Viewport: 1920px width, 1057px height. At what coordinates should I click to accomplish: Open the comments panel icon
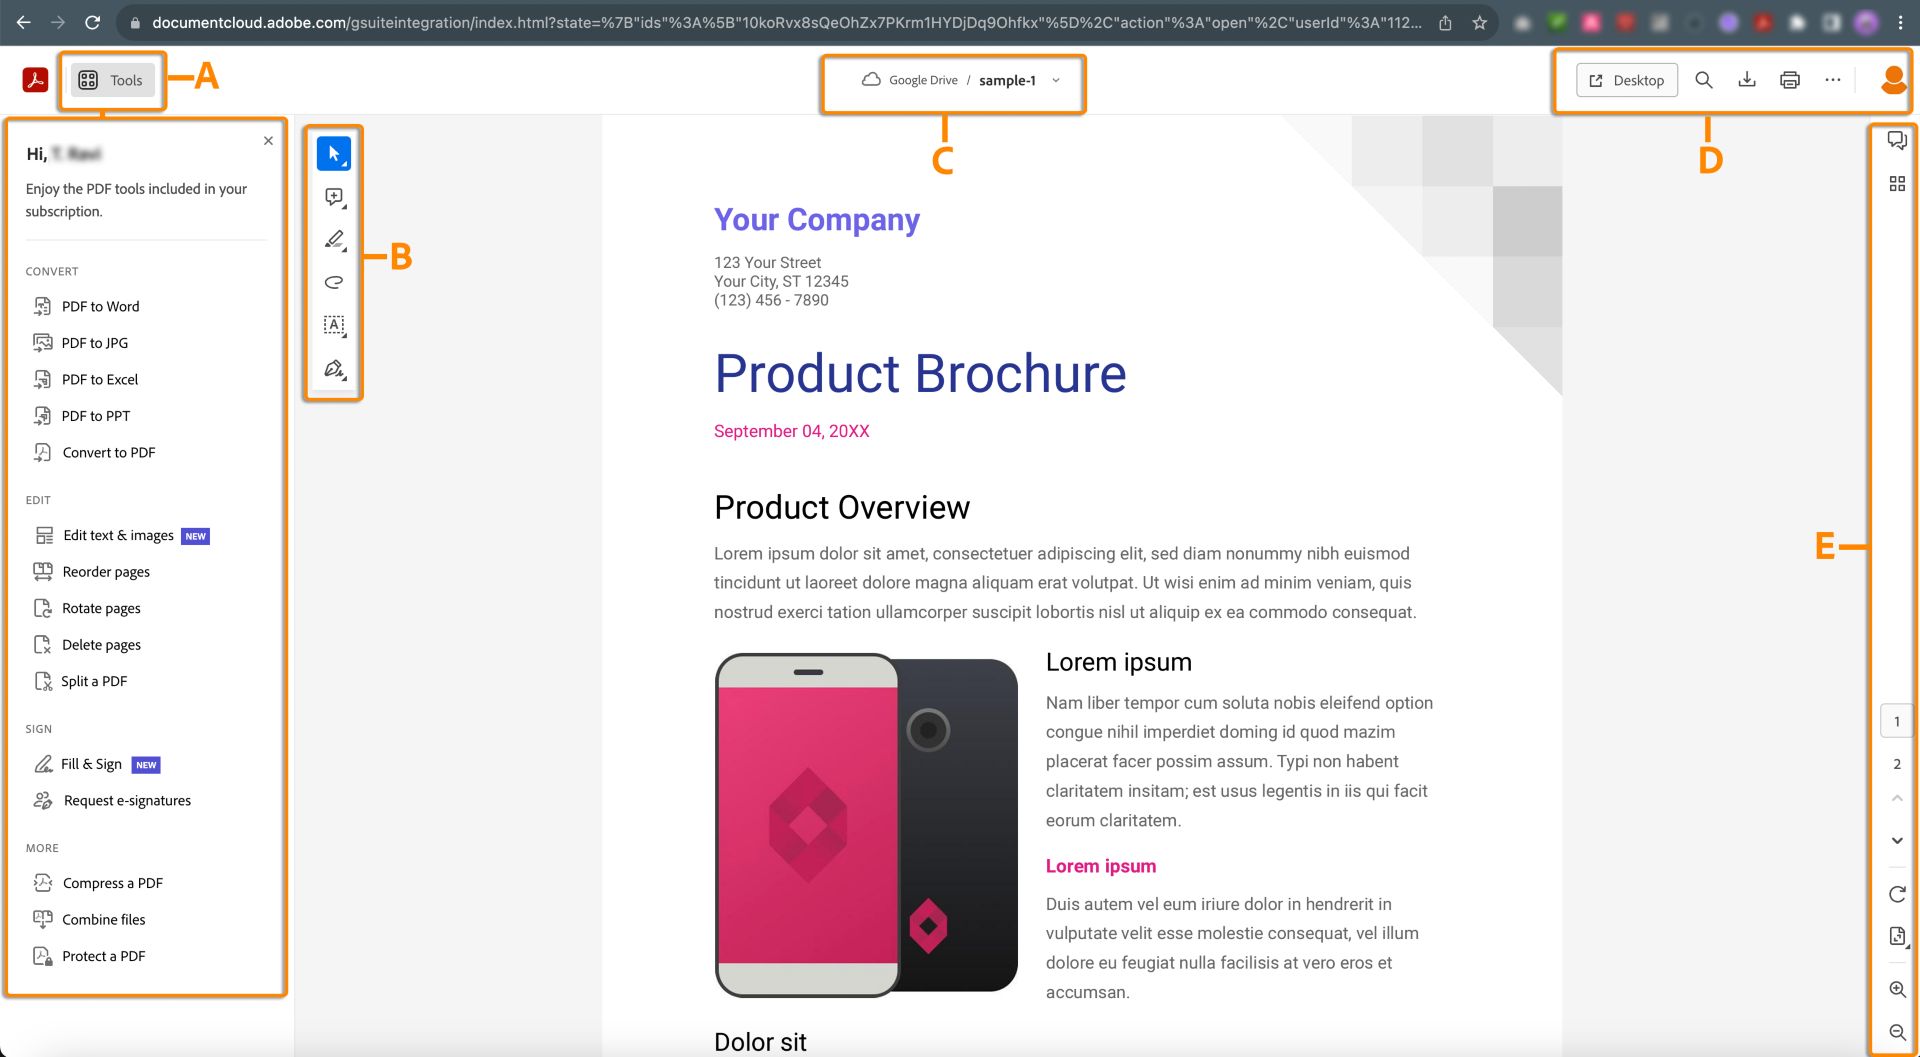click(1896, 140)
